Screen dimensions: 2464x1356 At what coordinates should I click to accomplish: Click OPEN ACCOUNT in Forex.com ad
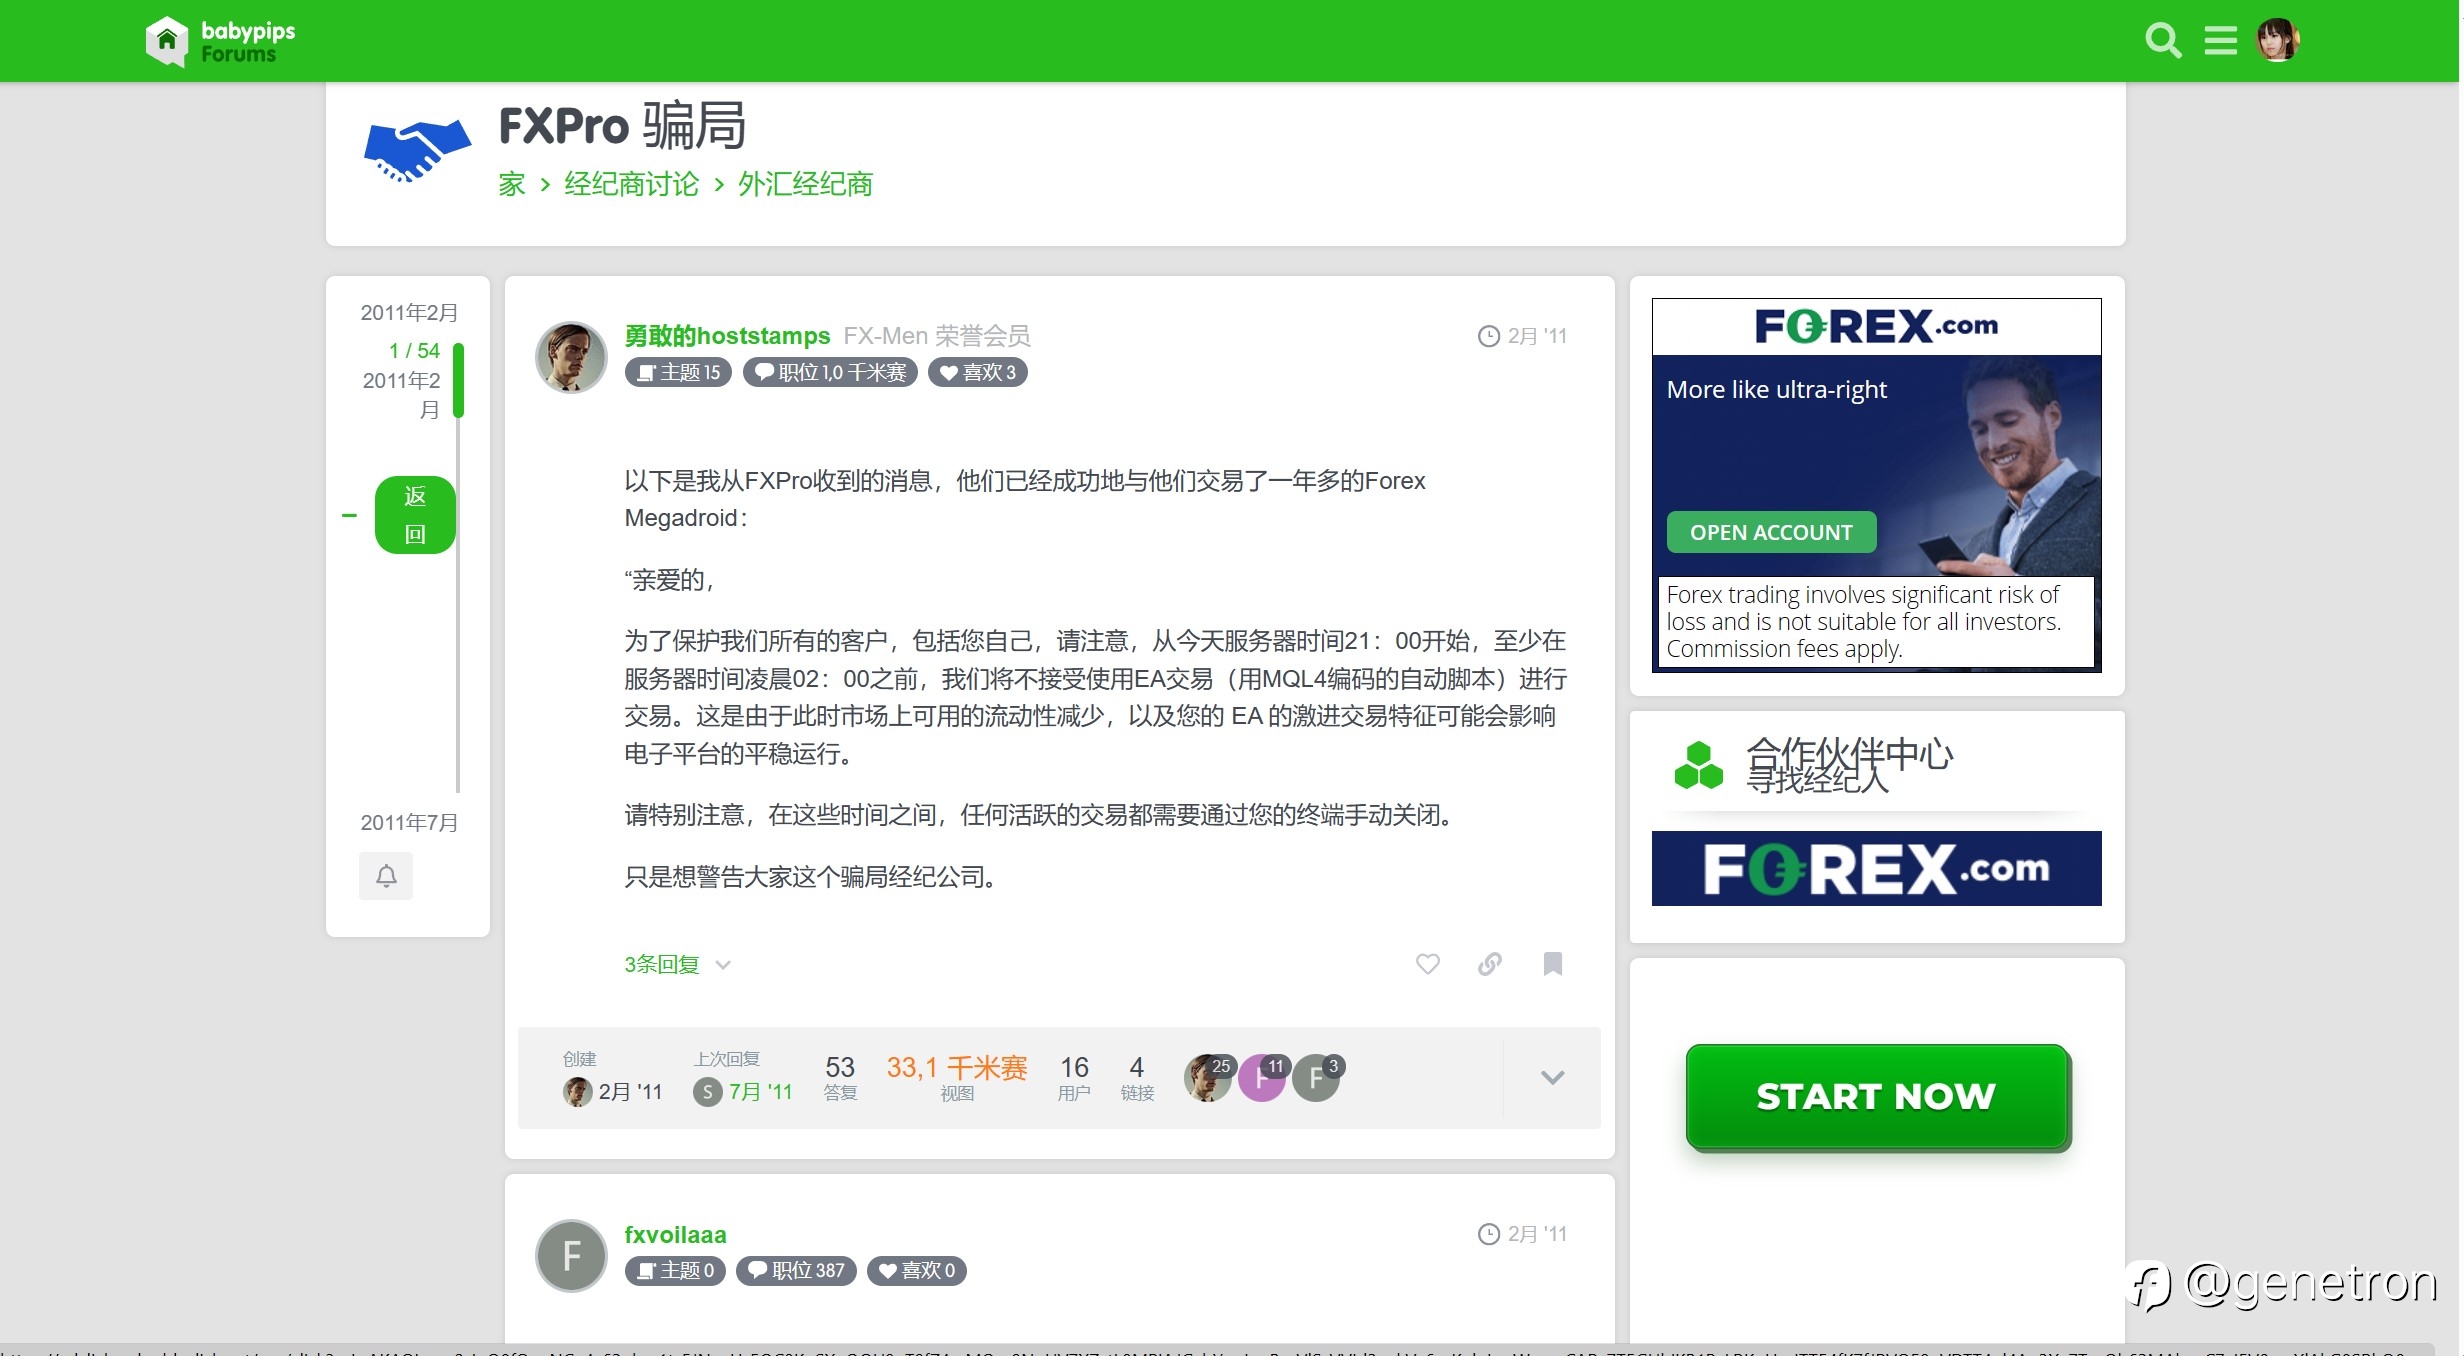click(1770, 532)
